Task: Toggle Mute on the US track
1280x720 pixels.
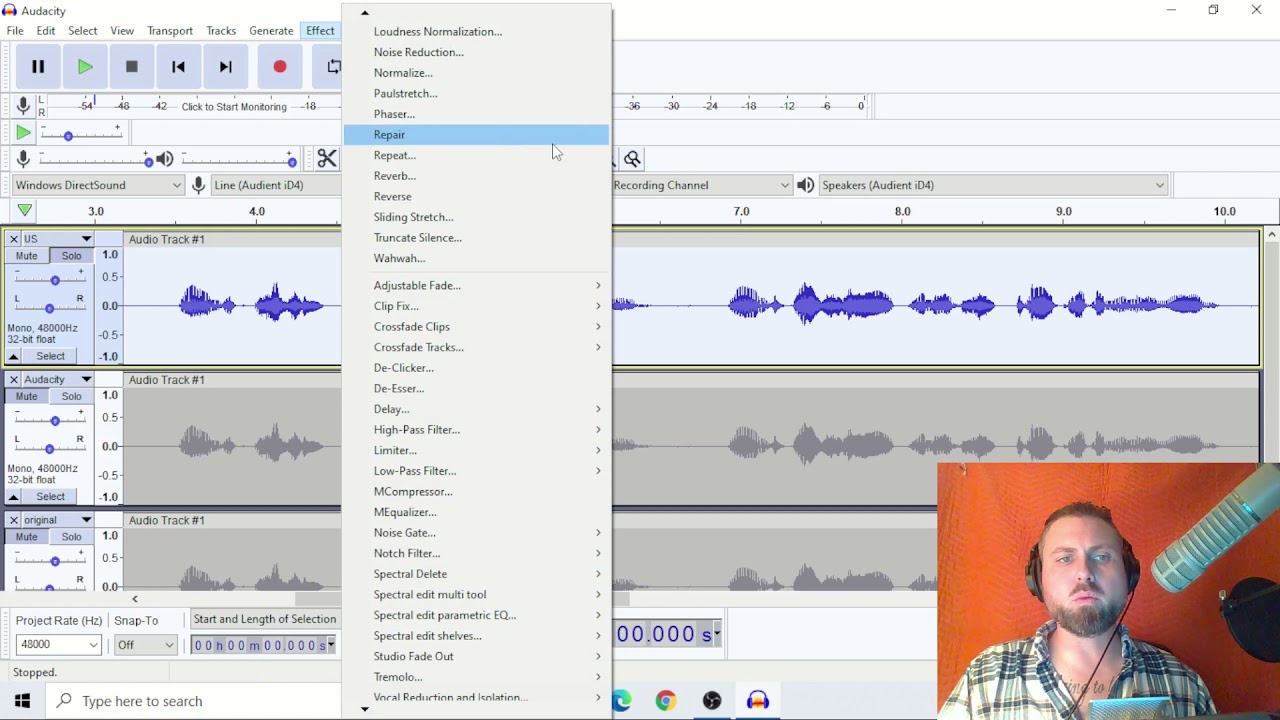Action: click(x=27, y=256)
